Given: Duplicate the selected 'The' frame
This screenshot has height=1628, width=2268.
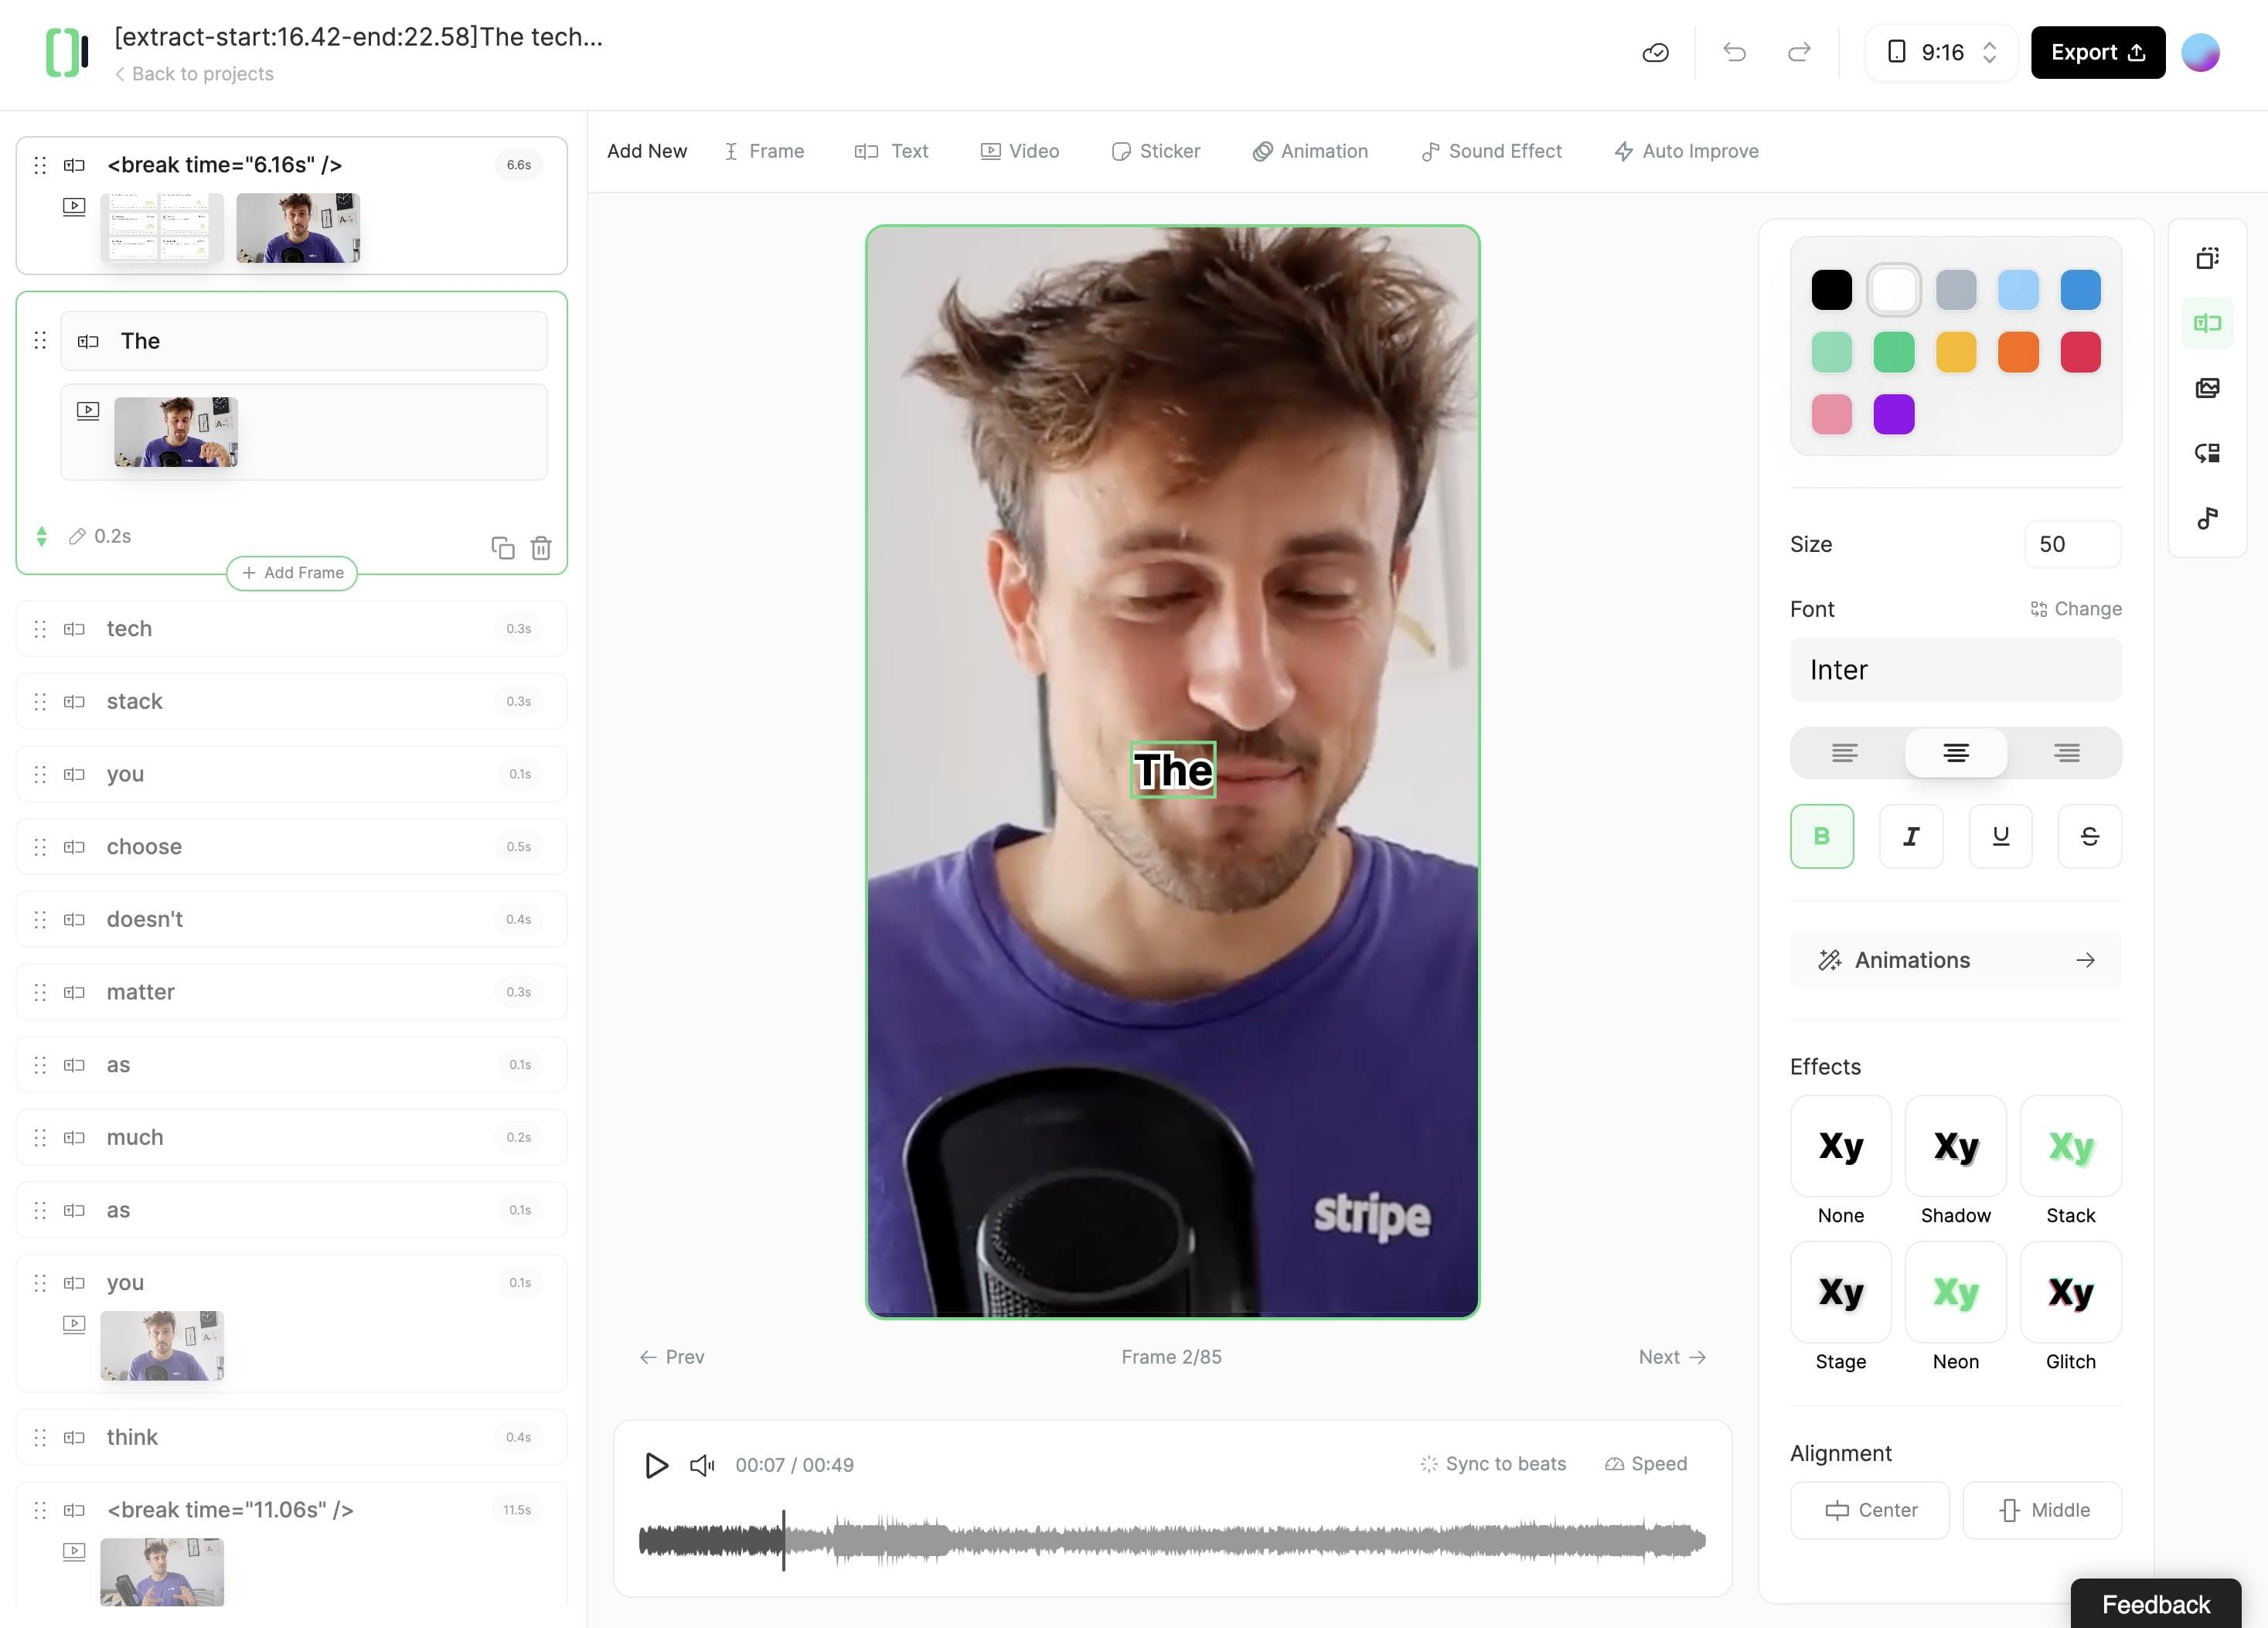Looking at the screenshot, I should pos(503,548).
